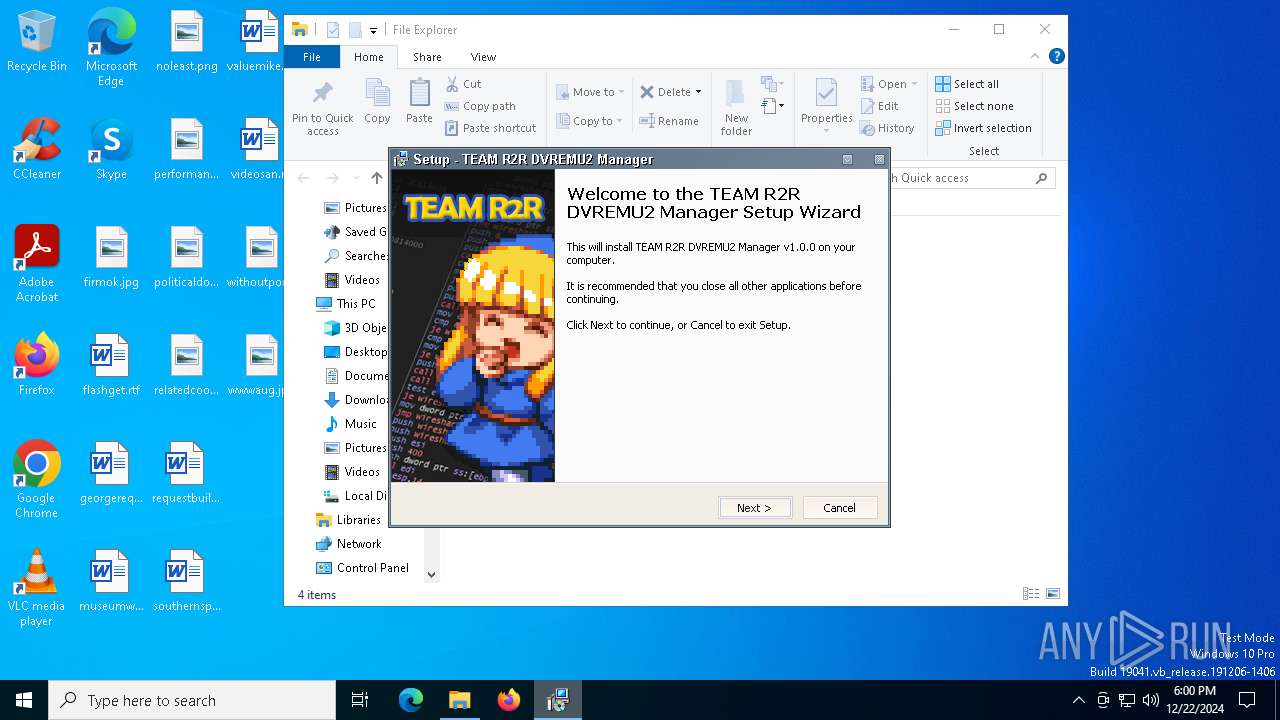This screenshot has height=720, width=1280.
Task: Open the Windows Start menu
Action: pyautogui.click(x=24, y=700)
